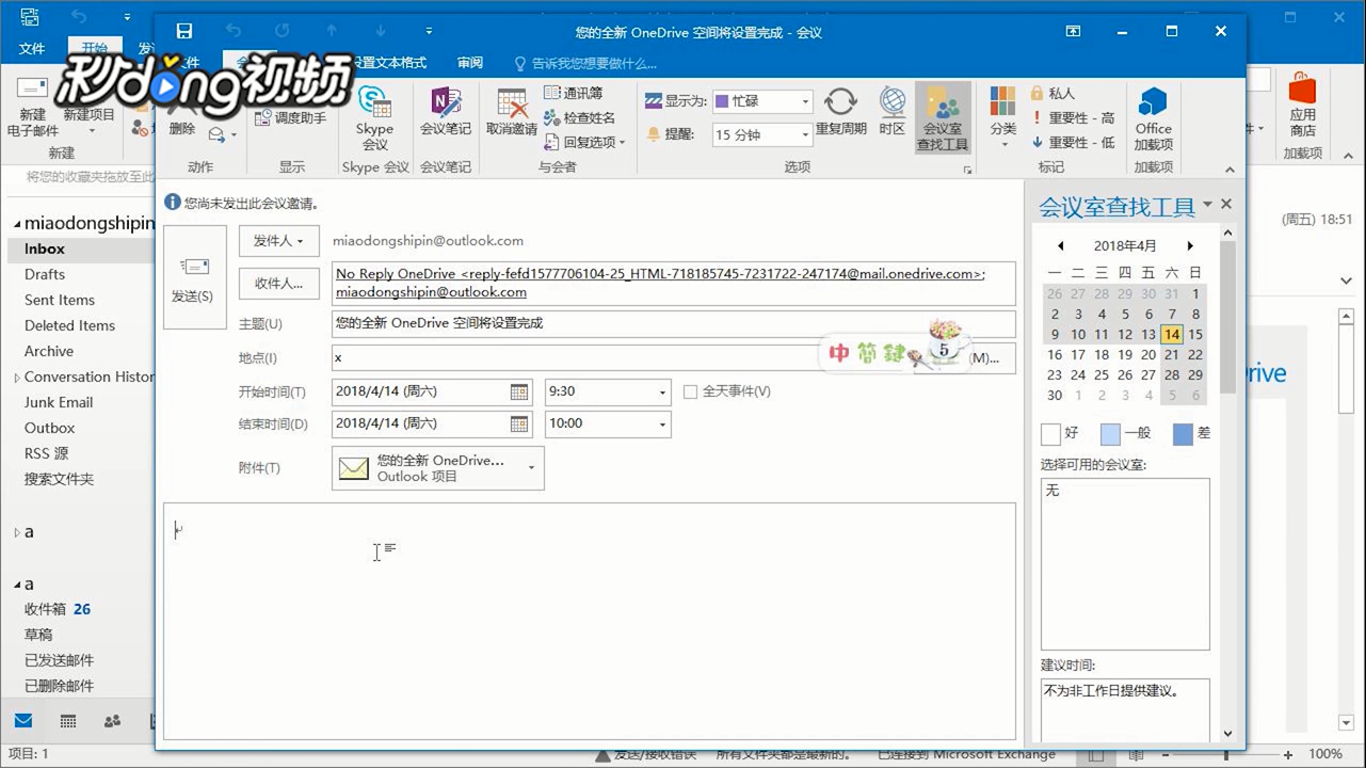1366x768 pixels.
Task: Click into the 地点 location field
Action: [622, 357]
